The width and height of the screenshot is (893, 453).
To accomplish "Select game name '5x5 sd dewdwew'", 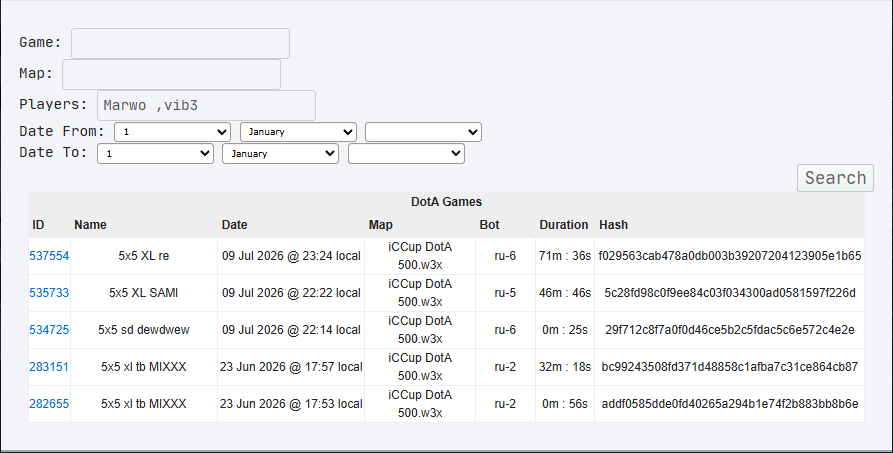I will (144, 330).
